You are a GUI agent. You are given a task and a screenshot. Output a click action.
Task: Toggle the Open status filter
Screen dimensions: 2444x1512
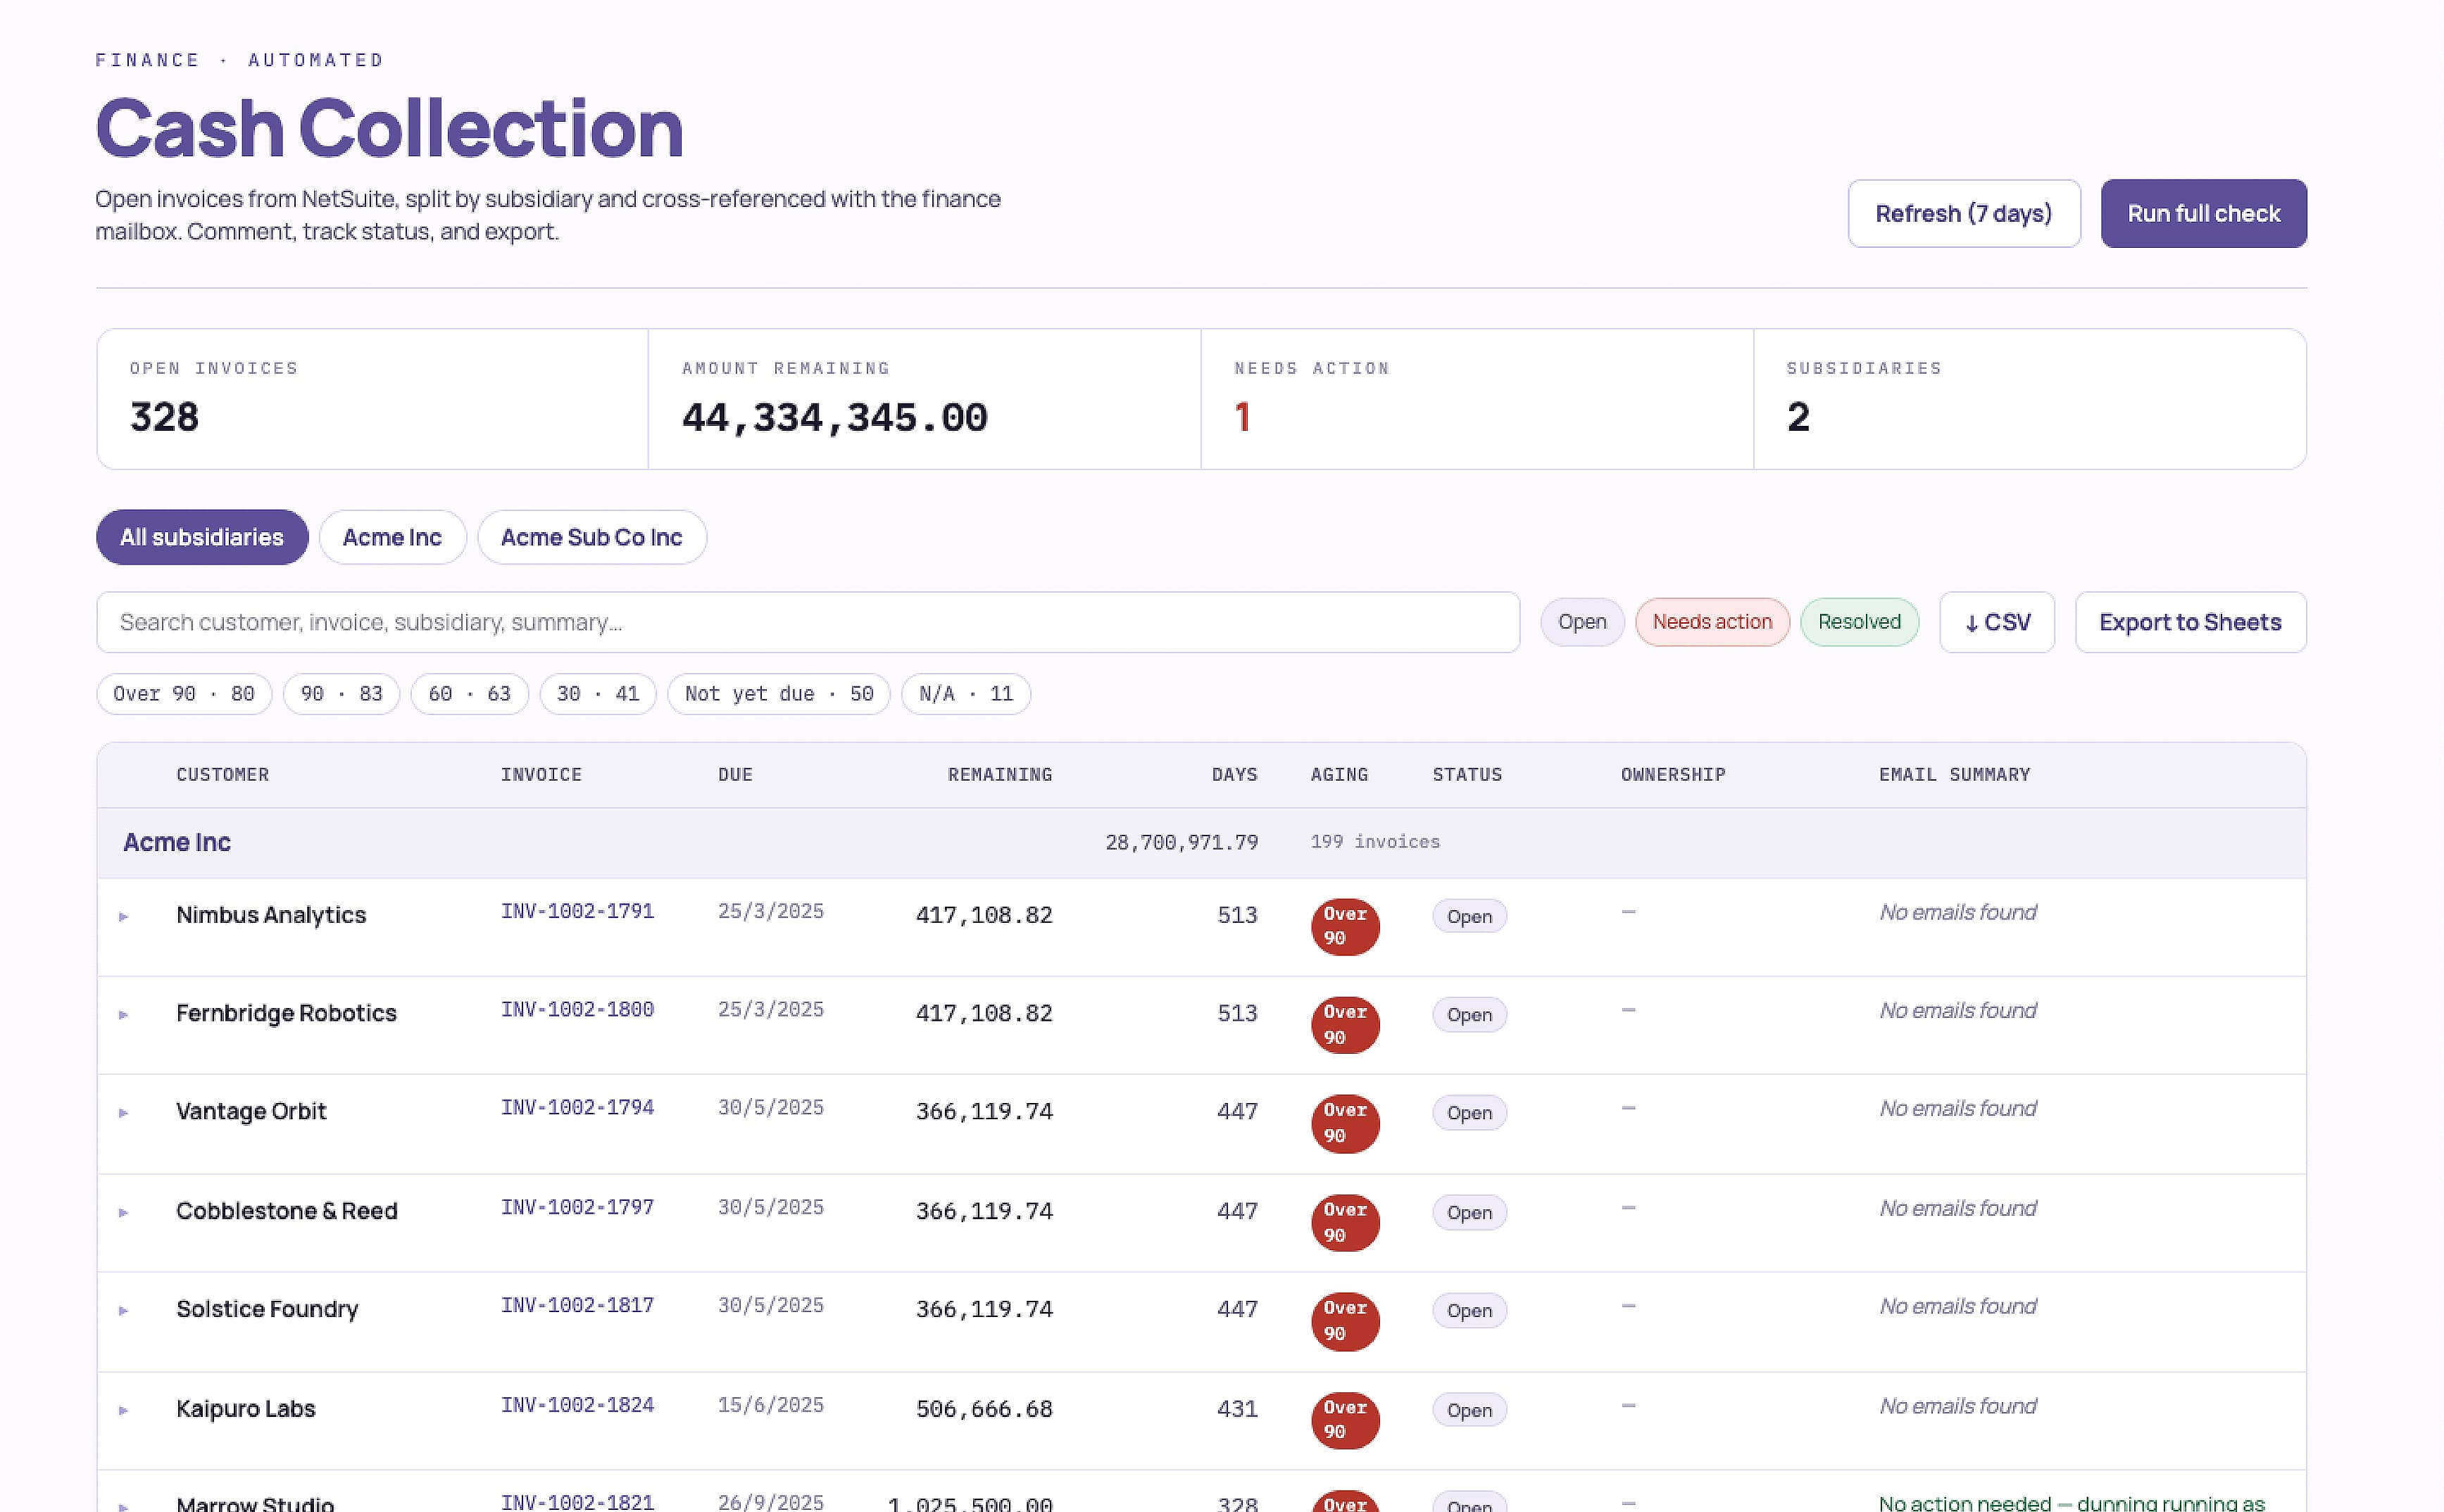pyautogui.click(x=1581, y=622)
